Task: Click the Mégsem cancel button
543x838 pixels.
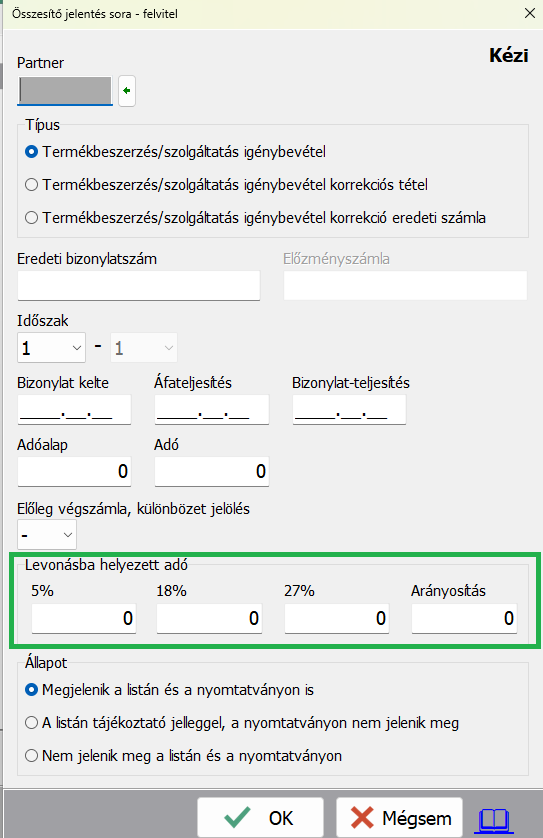Action: click(x=399, y=818)
